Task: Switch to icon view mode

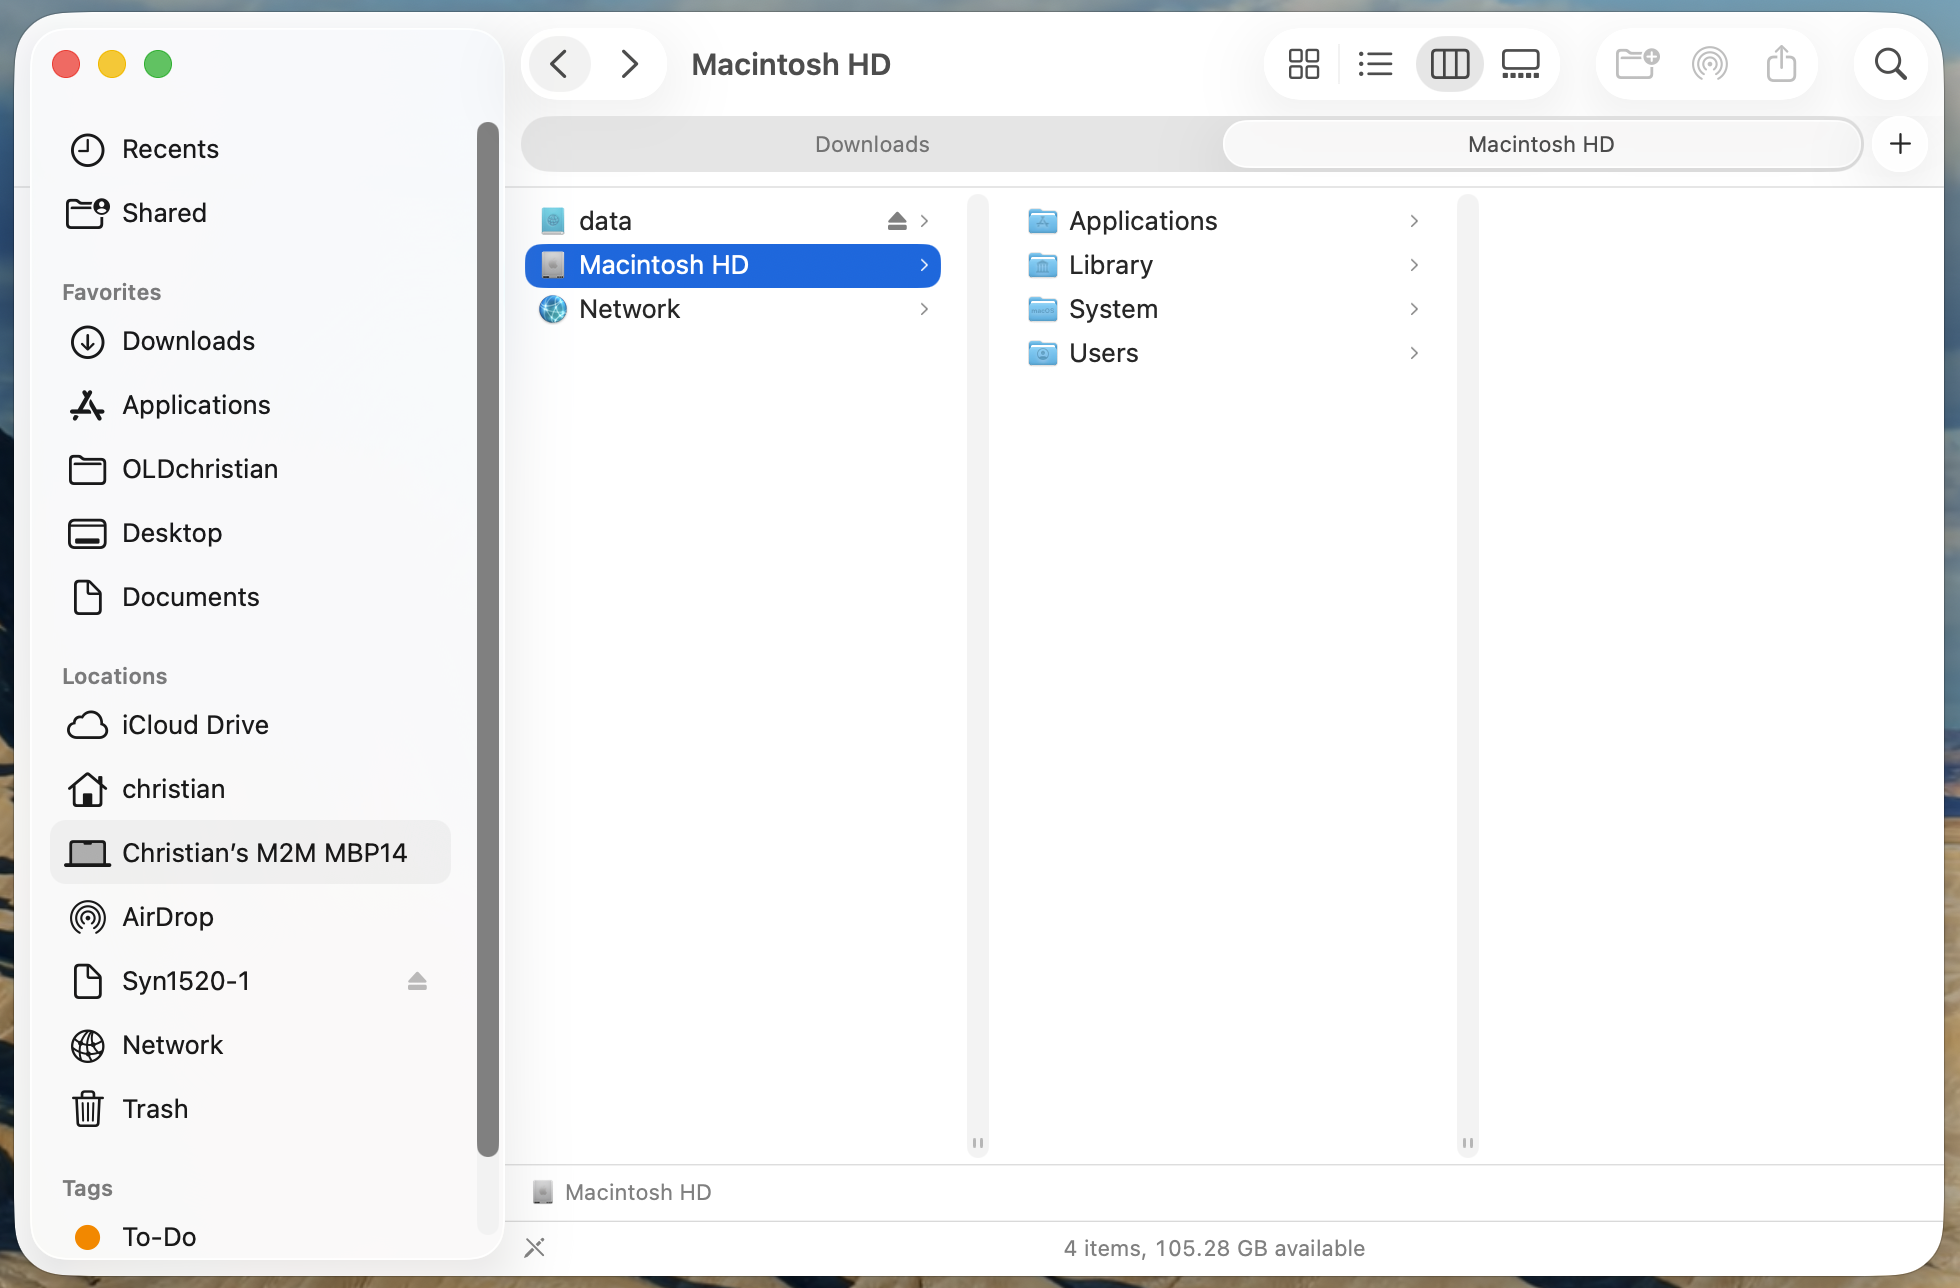Action: (x=1304, y=65)
